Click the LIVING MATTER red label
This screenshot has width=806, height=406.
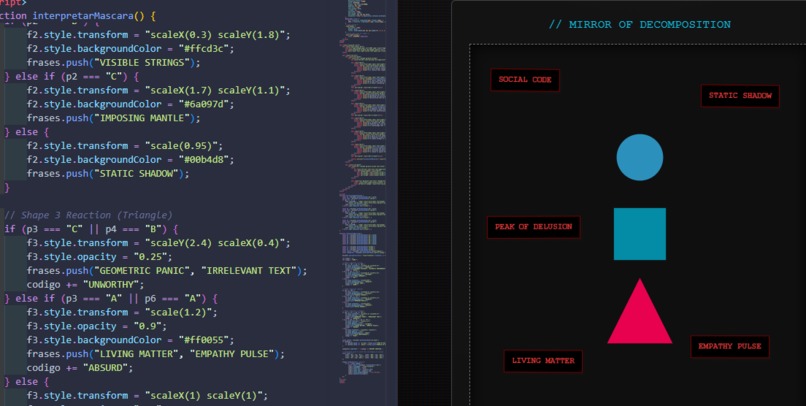543,361
